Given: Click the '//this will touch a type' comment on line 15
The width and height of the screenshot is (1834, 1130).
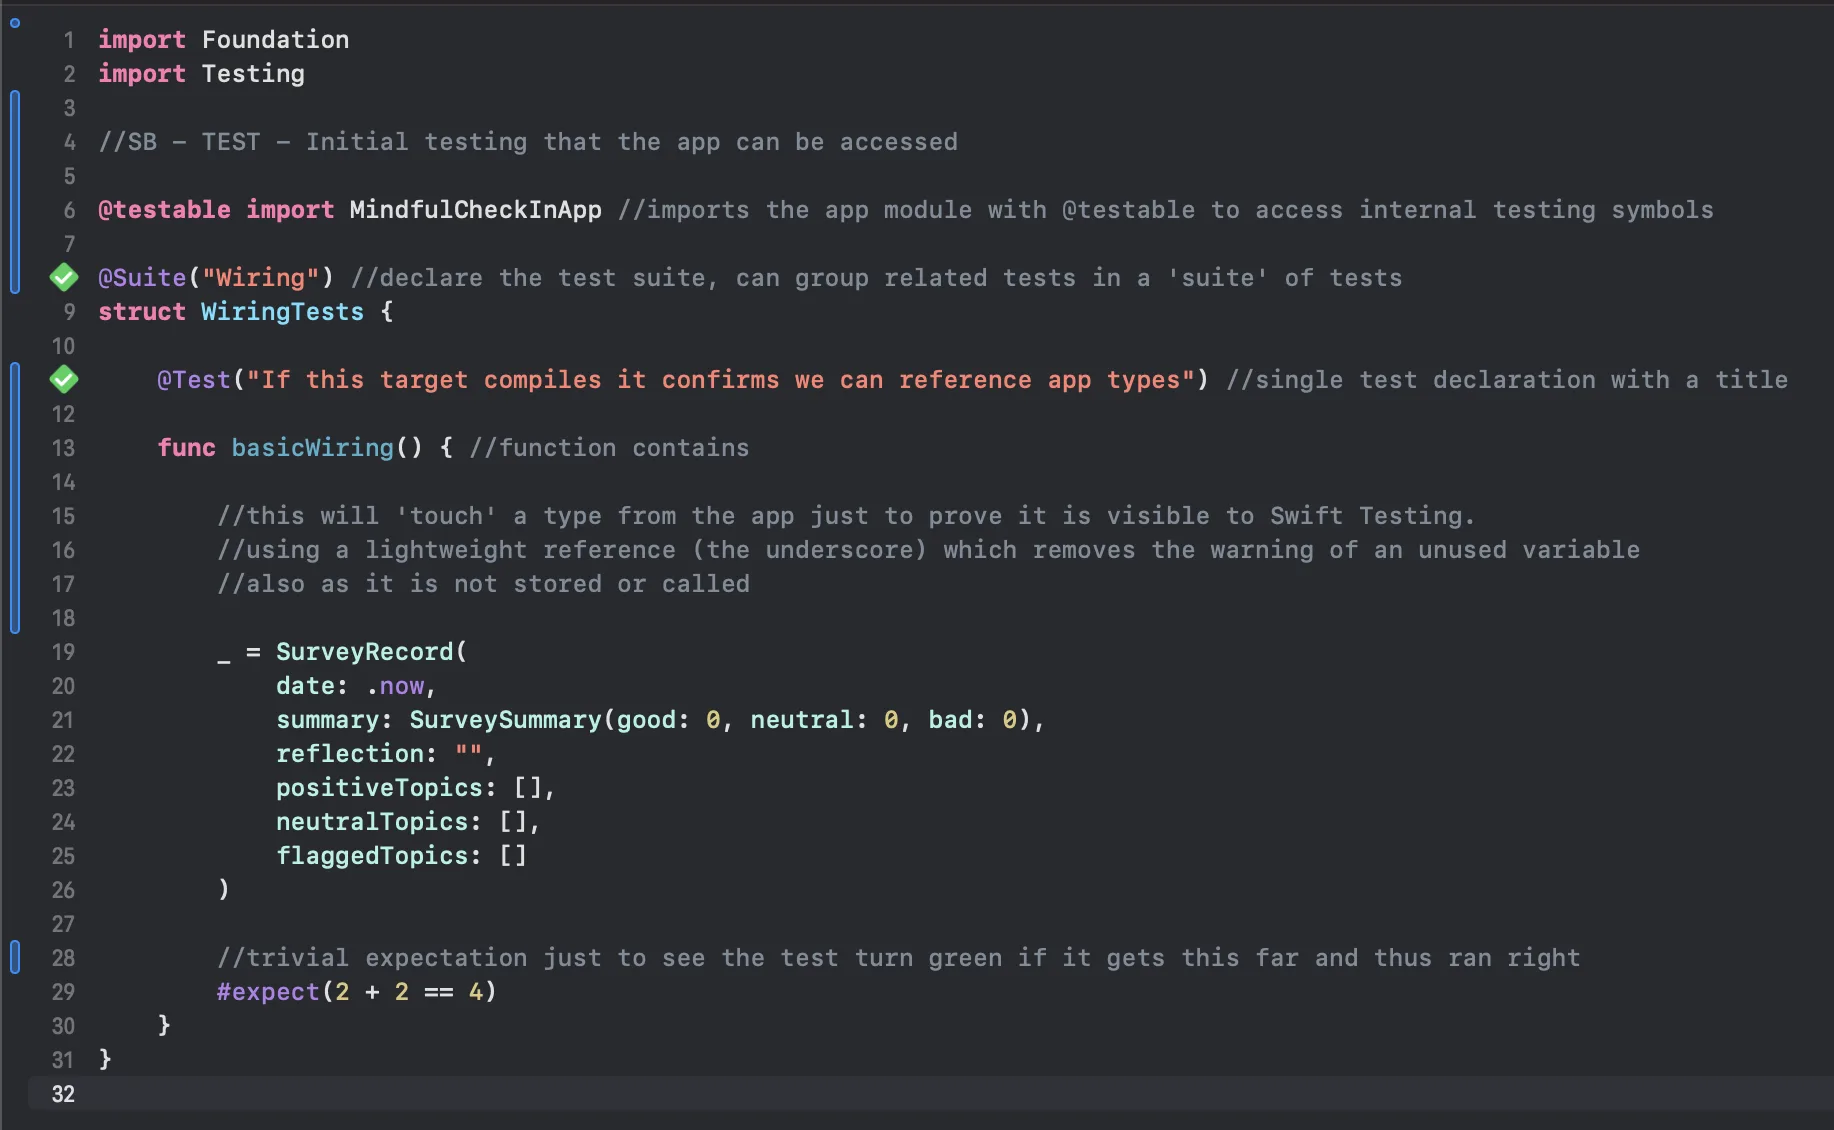Looking at the screenshot, I should (846, 516).
